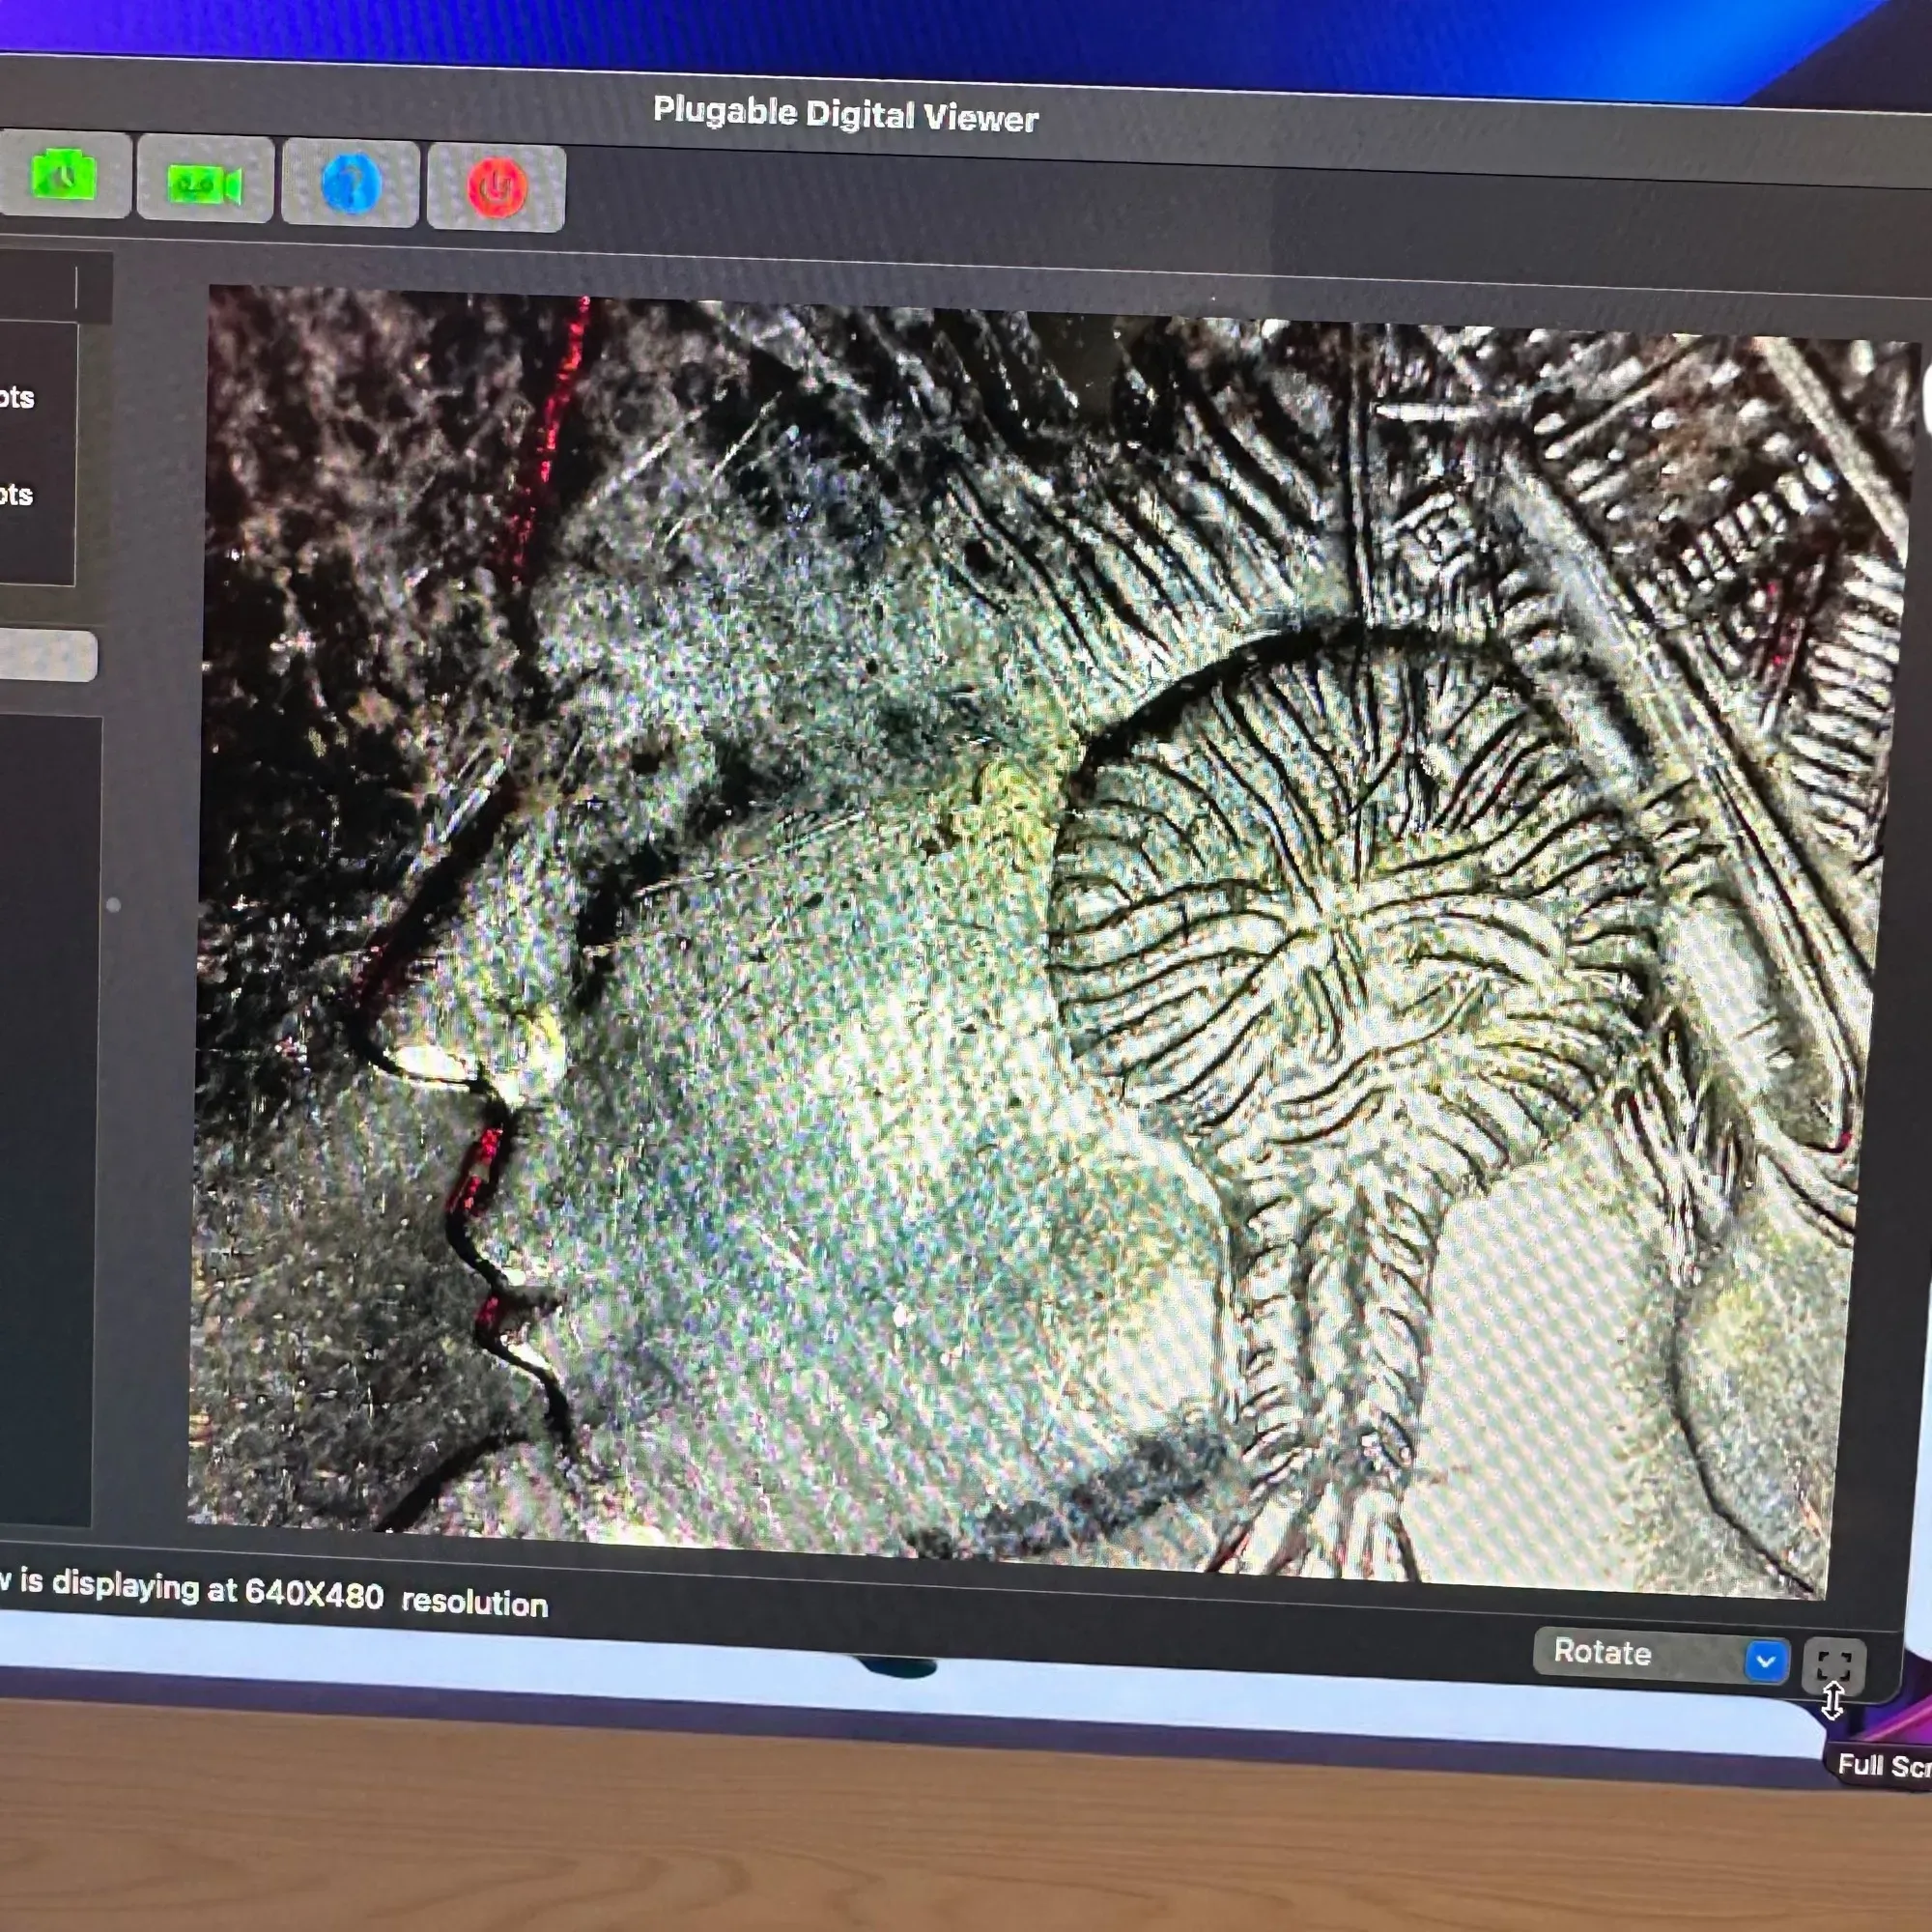The image size is (1932, 1932).
Task: Select the lower list entry ending in "ots"
Action: [18, 494]
